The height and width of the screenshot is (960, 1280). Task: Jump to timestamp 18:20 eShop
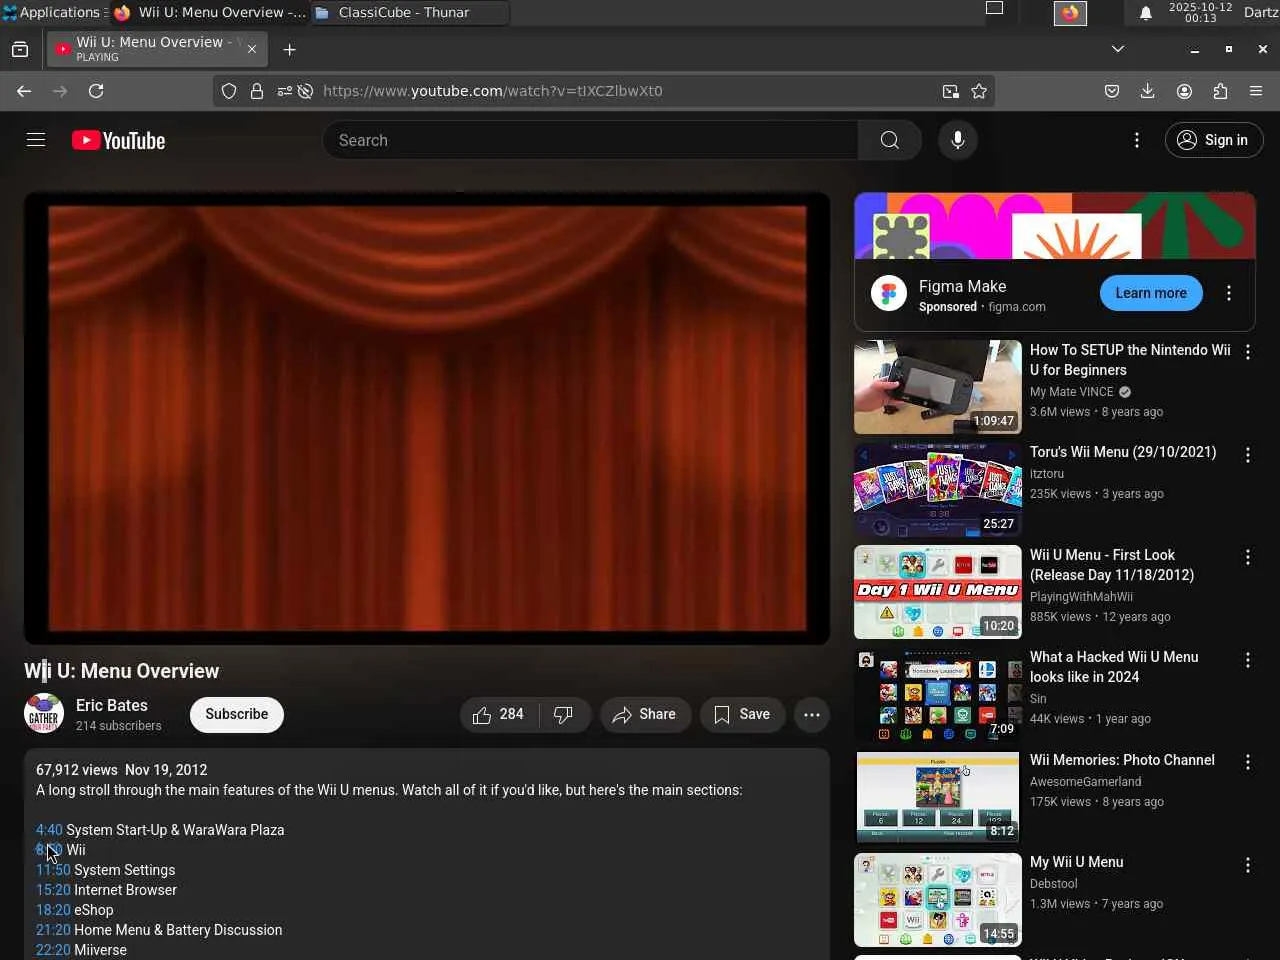[53, 910]
